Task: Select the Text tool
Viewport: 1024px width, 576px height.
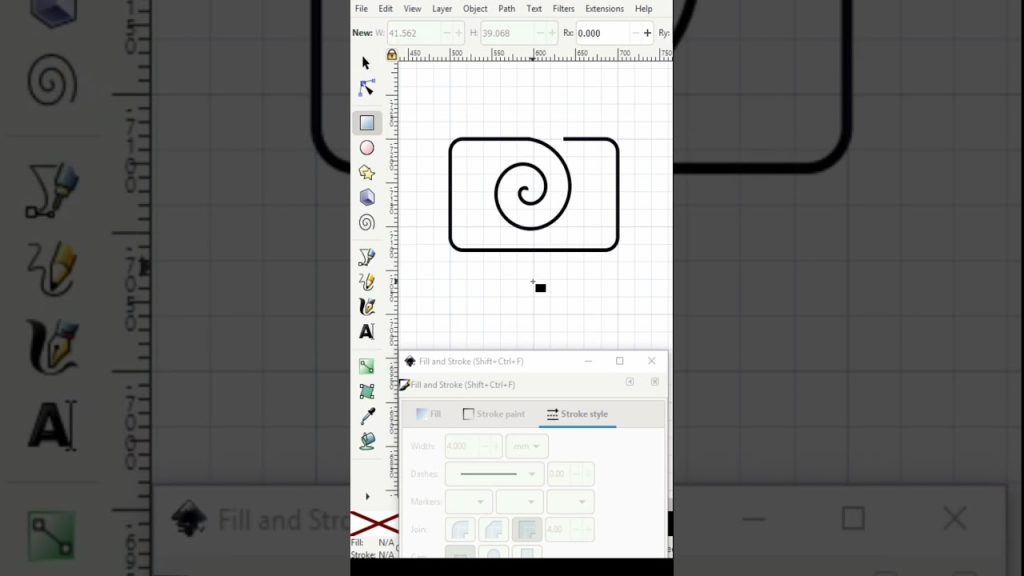Action: (367, 331)
